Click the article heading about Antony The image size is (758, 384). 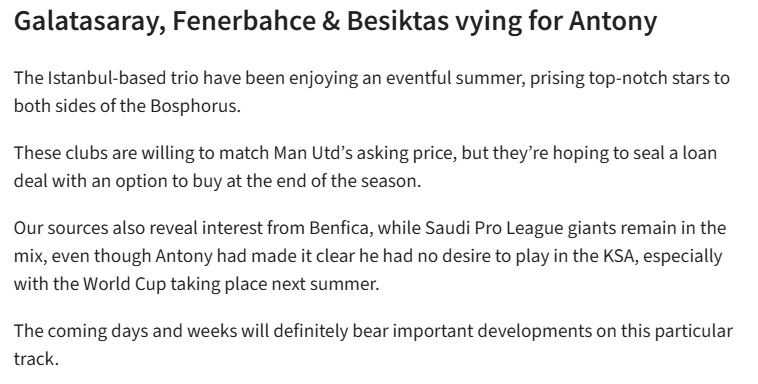click(x=335, y=21)
